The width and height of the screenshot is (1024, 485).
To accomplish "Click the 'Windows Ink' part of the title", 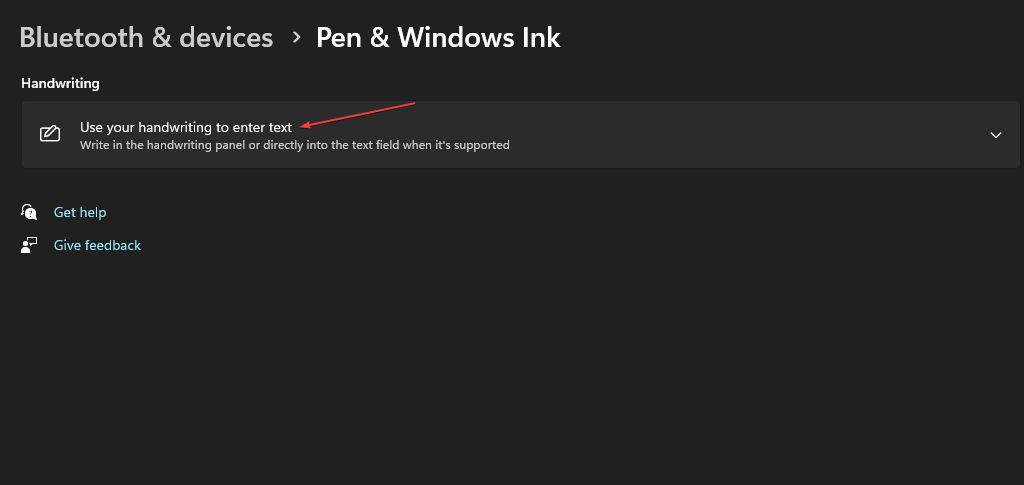I will click(x=479, y=38).
